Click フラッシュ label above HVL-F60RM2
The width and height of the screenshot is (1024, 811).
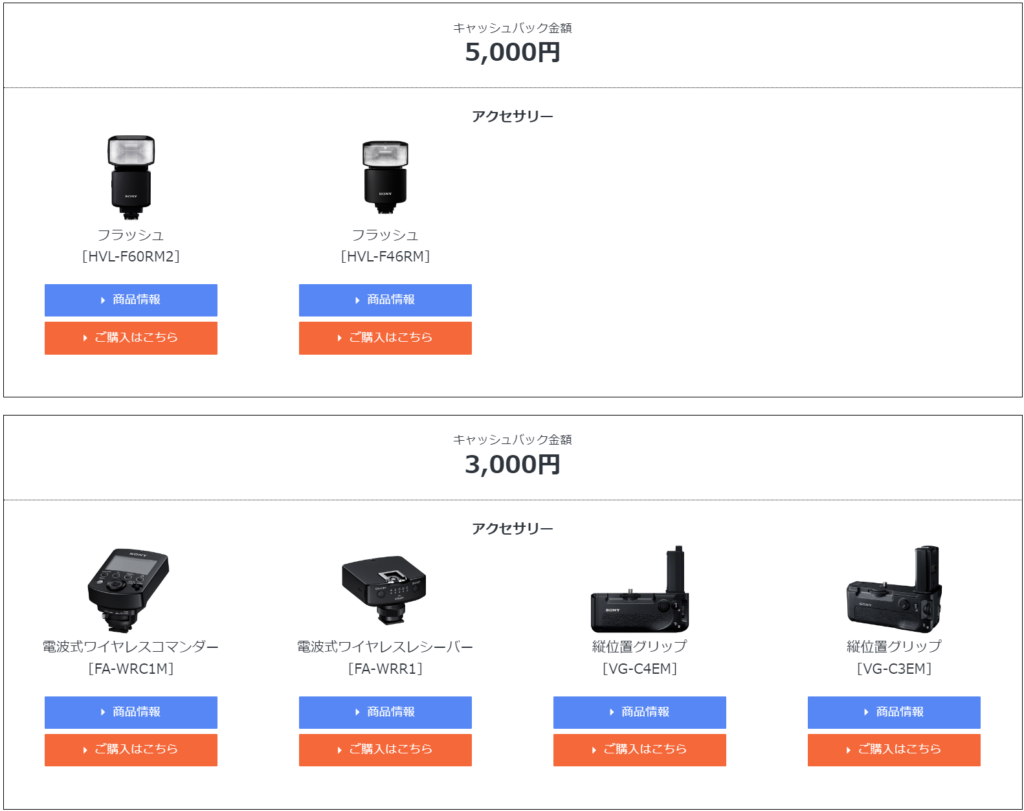pos(131,234)
